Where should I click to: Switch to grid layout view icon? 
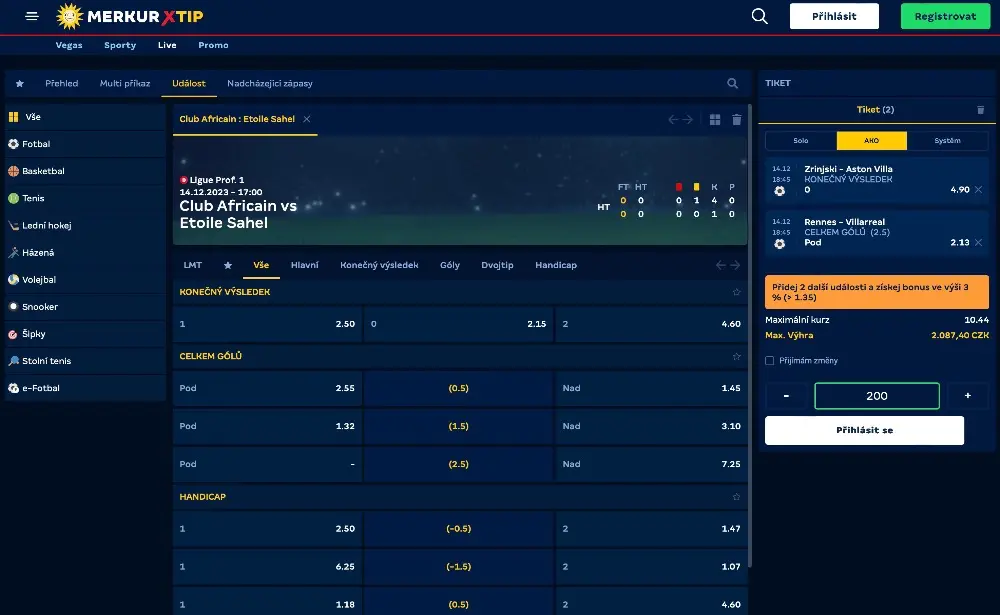[715, 119]
